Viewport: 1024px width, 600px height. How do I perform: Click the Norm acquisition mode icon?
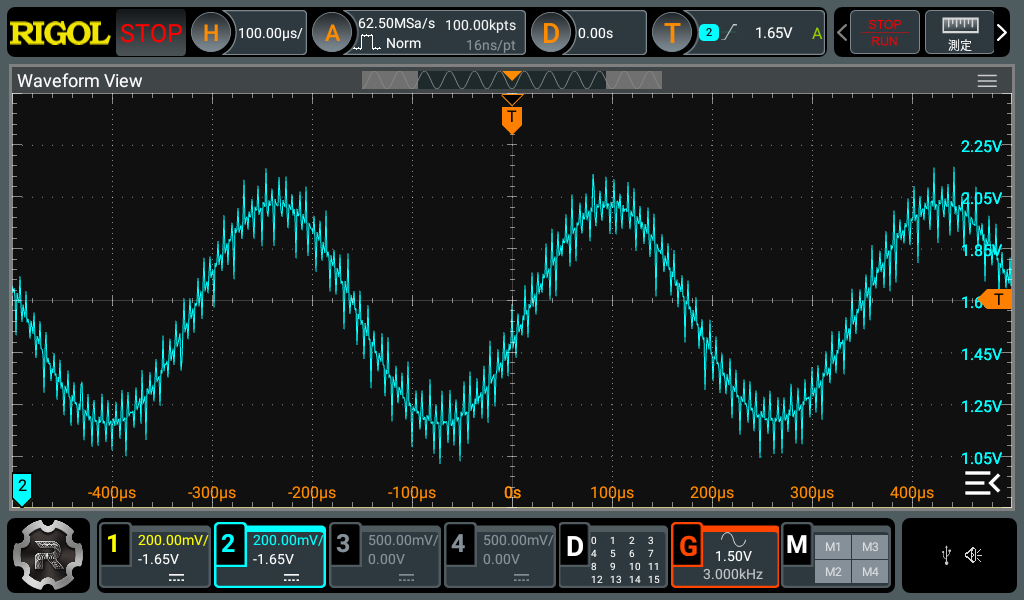pyautogui.click(x=367, y=43)
